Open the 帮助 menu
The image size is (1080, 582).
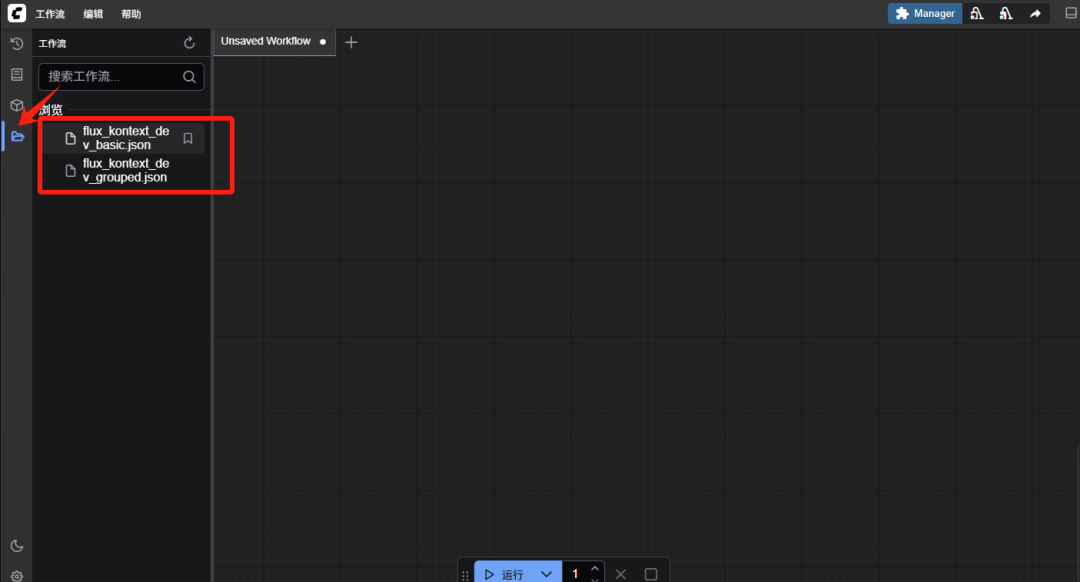pyautogui.click(x=131, y=14)
